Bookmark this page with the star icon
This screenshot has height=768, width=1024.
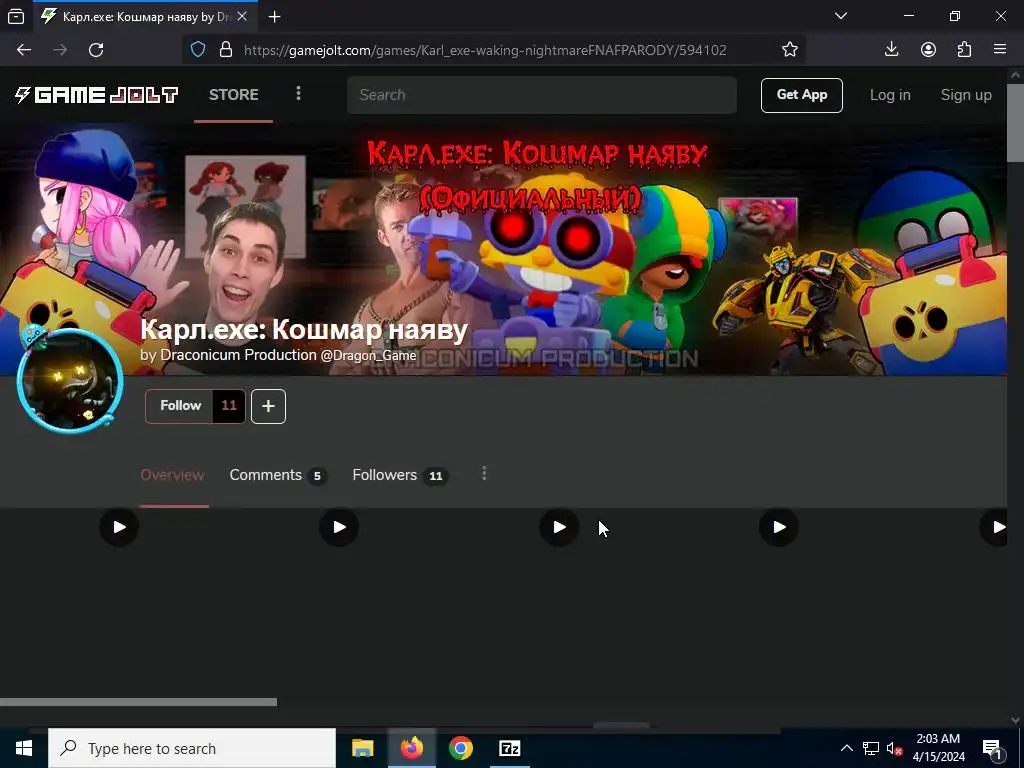tap(790, 50)
